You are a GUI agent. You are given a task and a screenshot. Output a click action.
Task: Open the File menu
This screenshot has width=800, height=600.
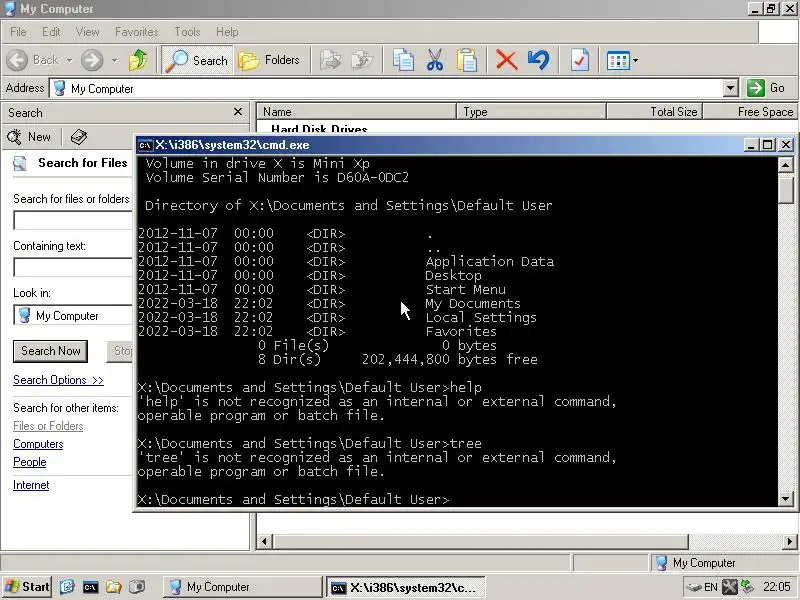tap(18, 32)
